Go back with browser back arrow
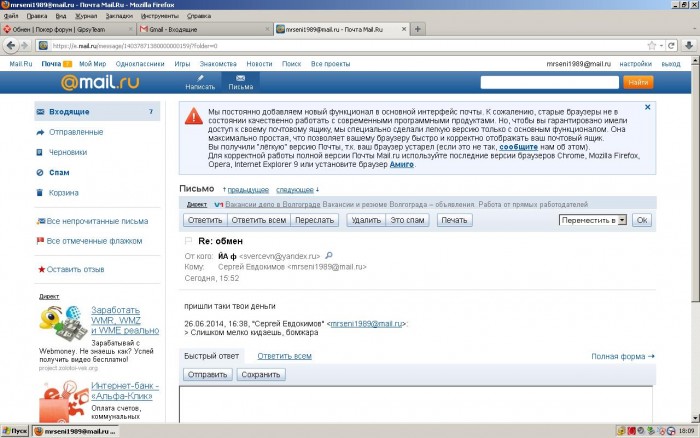The image size is (700, 438). point(11,46)
